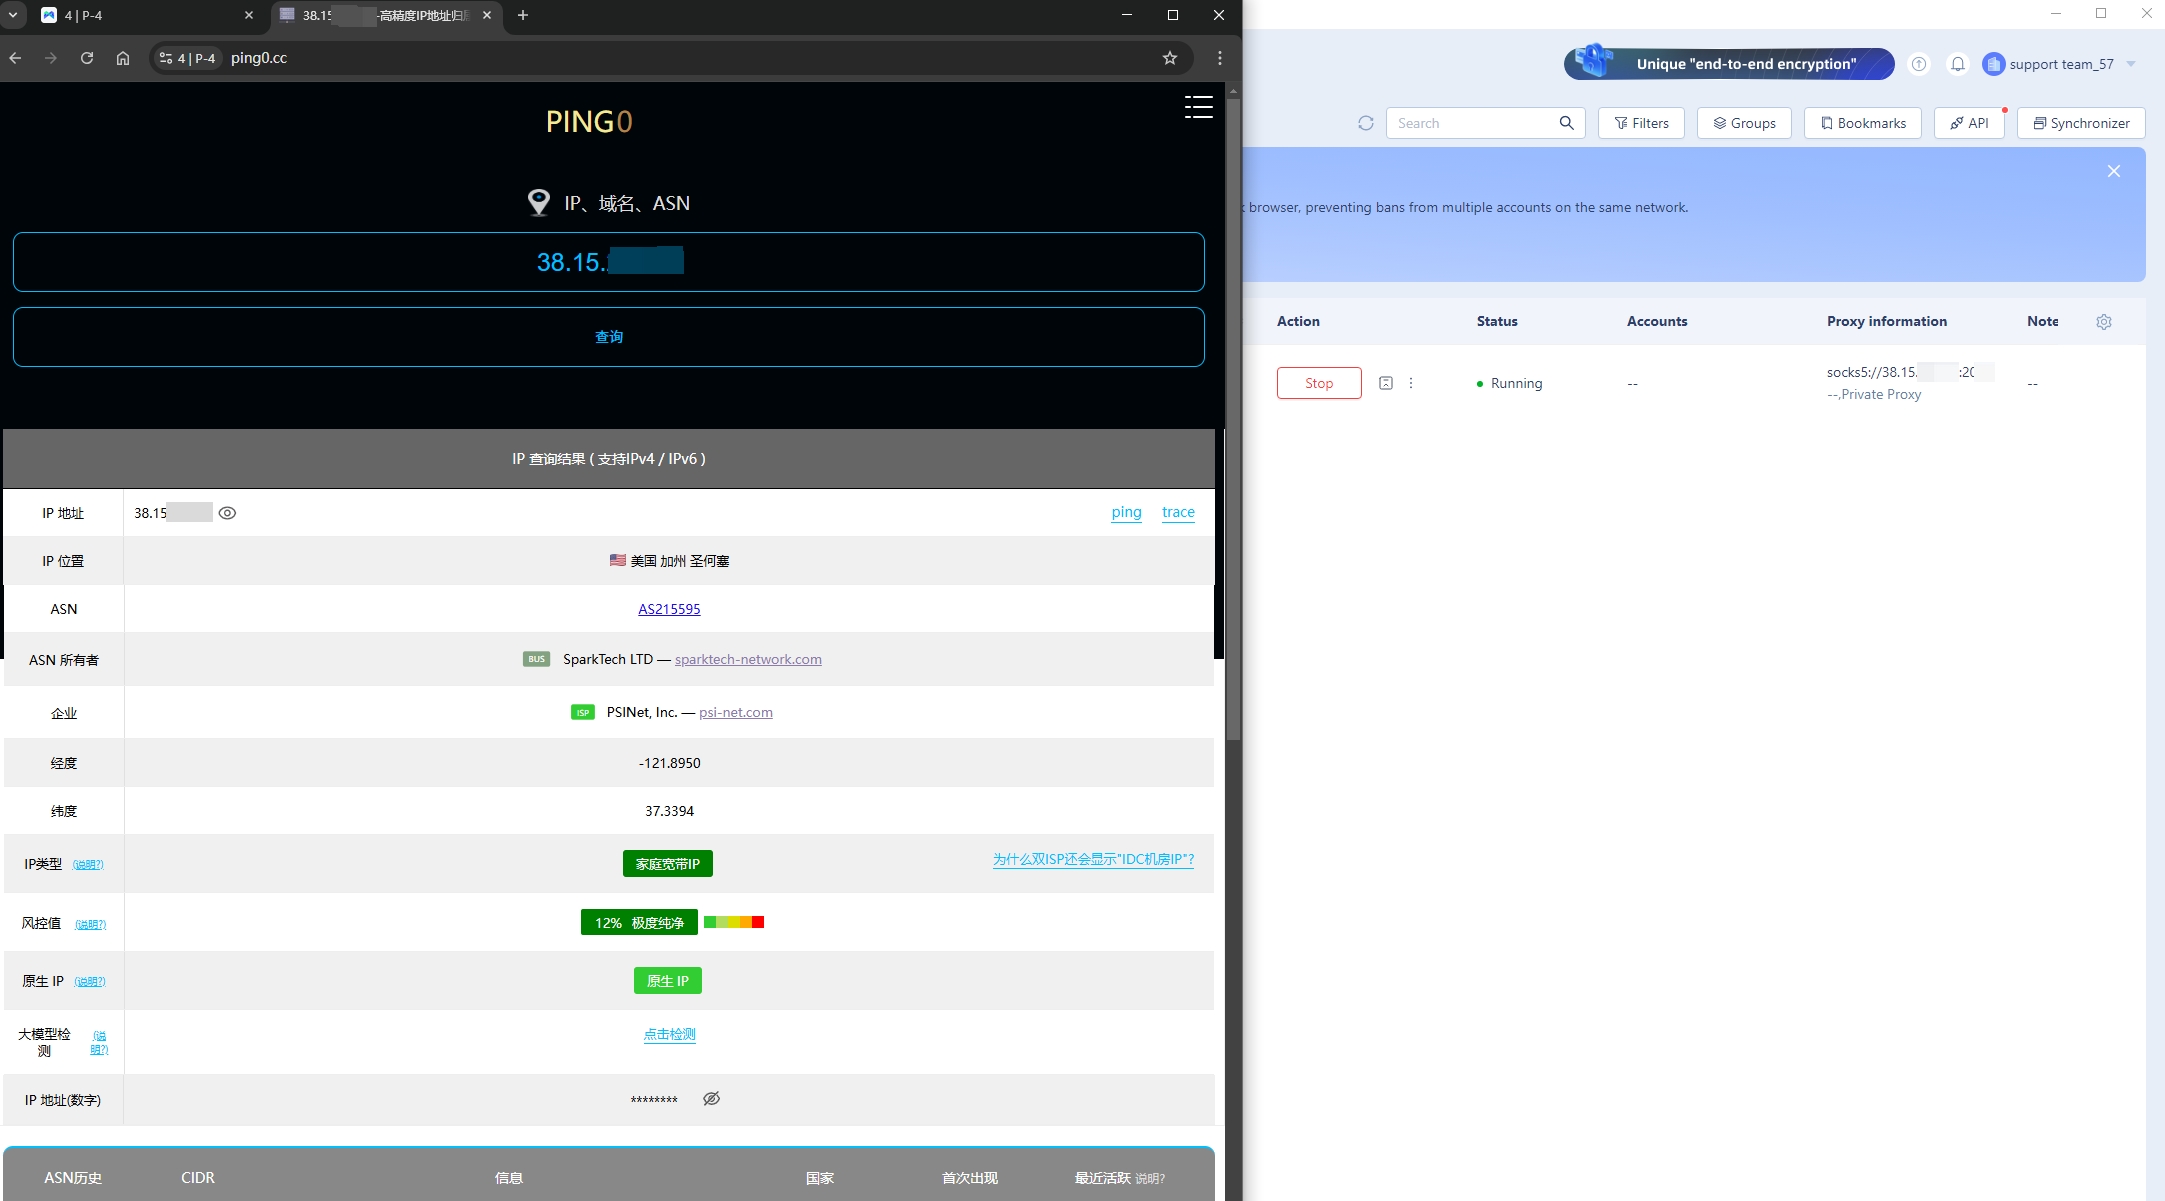Open Chrome three-dot menu

tap(1219, 58)
